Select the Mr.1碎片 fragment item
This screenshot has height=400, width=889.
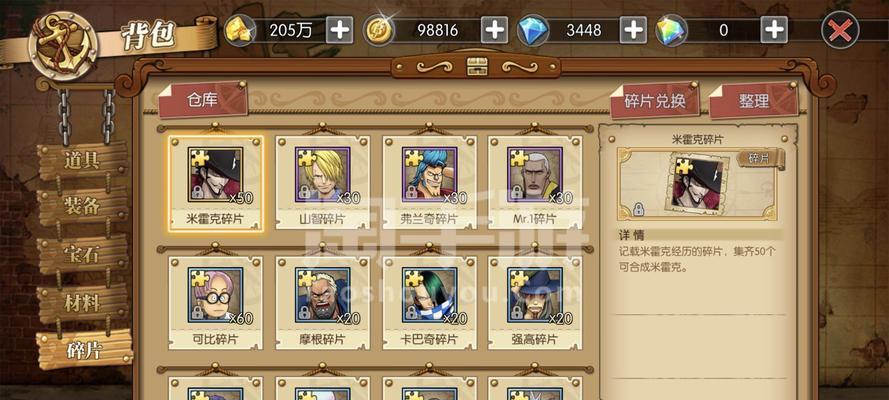click(535, 183)
